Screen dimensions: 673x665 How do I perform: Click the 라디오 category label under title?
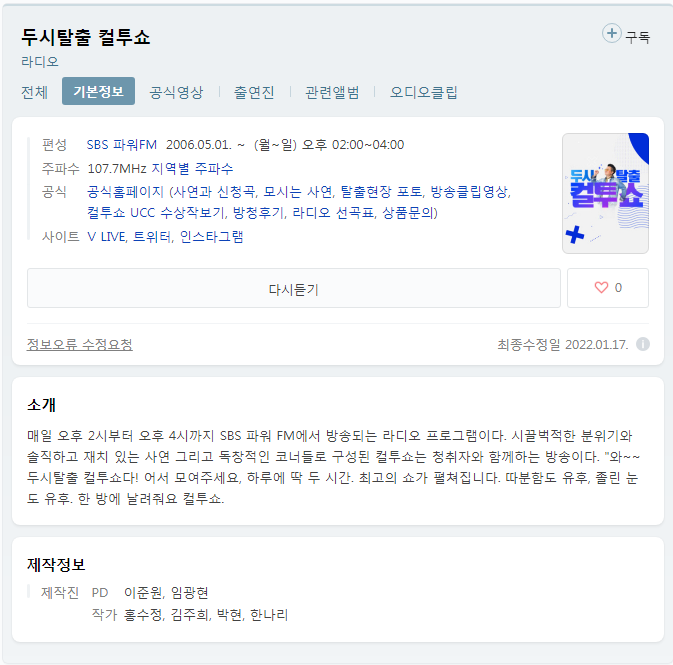tap(39, 61)
